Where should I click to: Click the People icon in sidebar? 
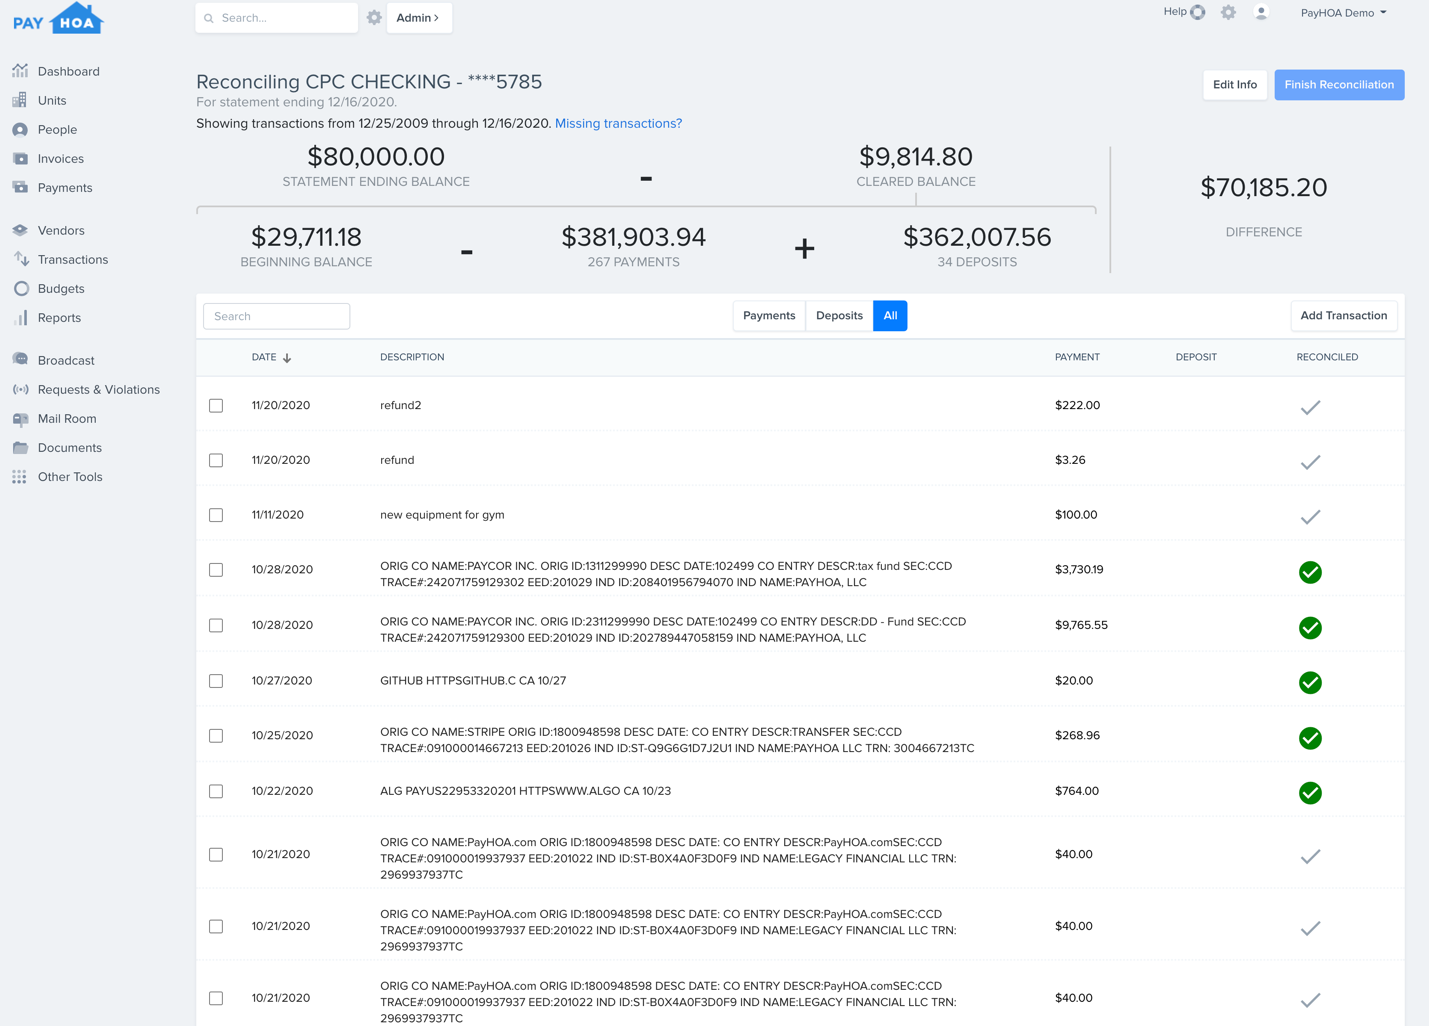pos(20,129)
